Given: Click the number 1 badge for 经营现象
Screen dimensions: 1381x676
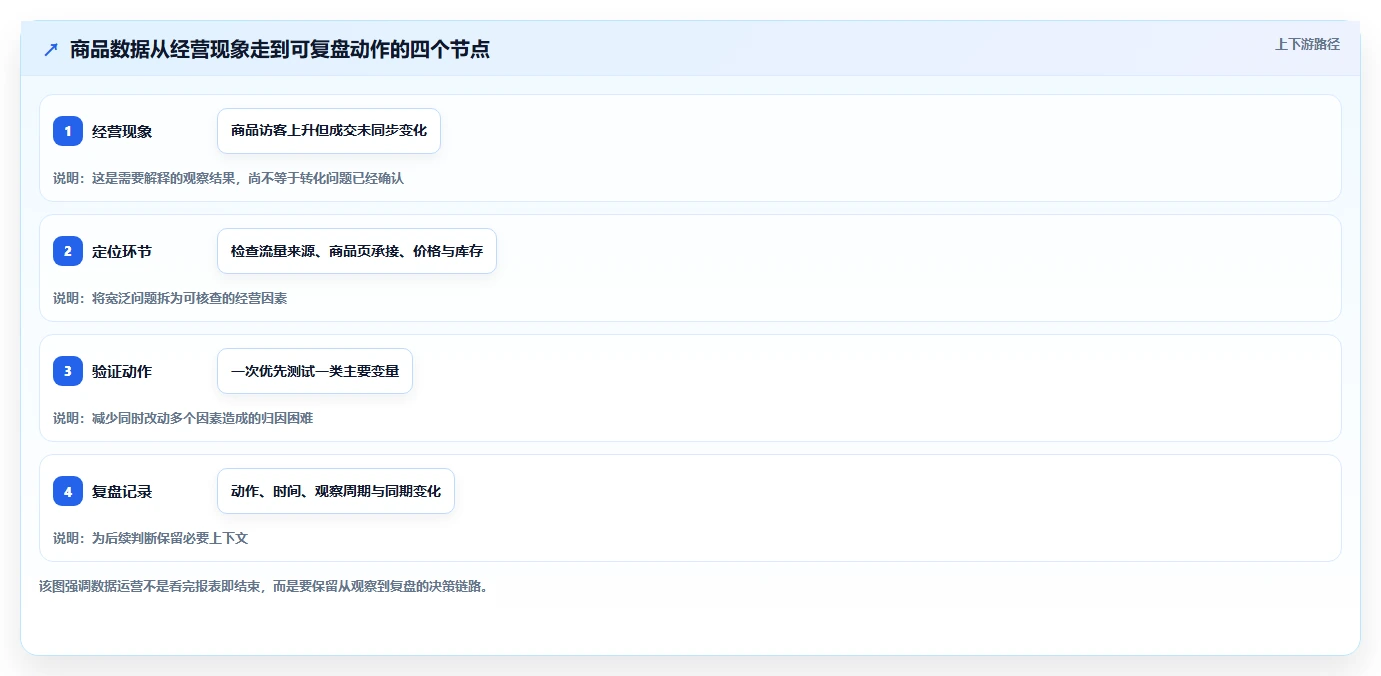Looking at the screenshot, I should tap(68, 131).
